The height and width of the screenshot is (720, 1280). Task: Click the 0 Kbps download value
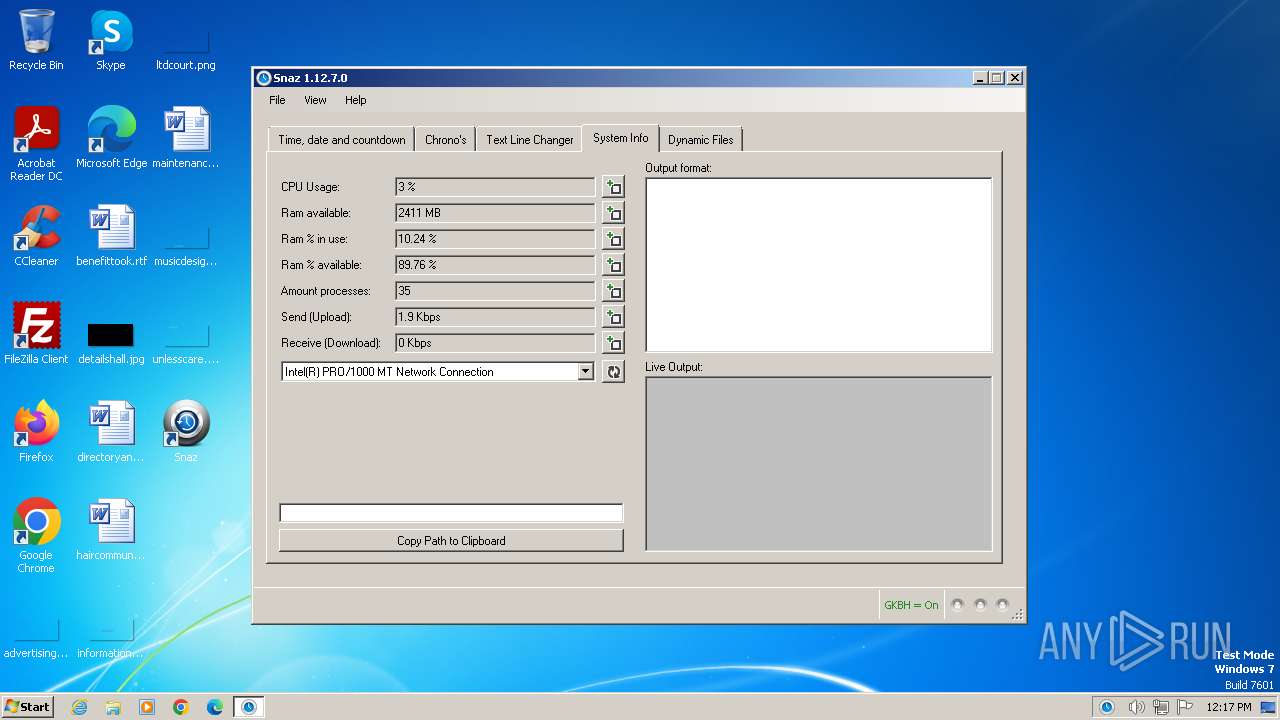(495, 343)
